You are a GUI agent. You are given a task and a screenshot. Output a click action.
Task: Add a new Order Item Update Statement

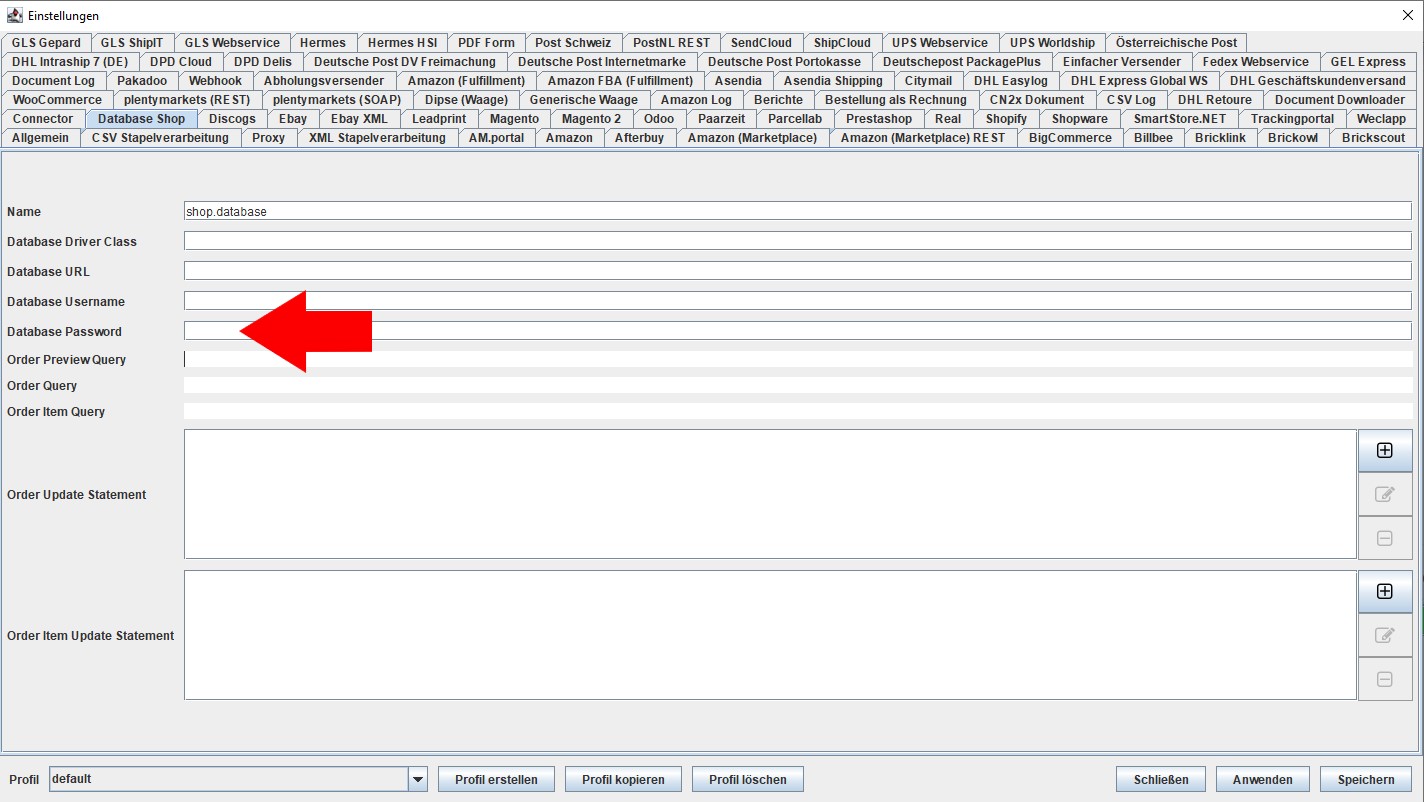1384,591
